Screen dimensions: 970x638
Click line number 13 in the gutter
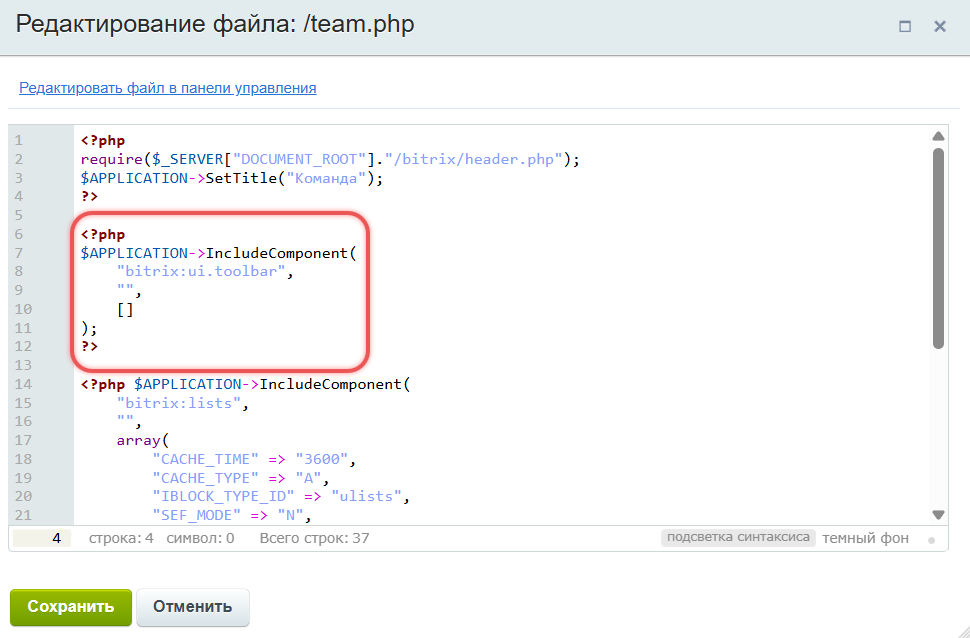[x=23, y=365]
